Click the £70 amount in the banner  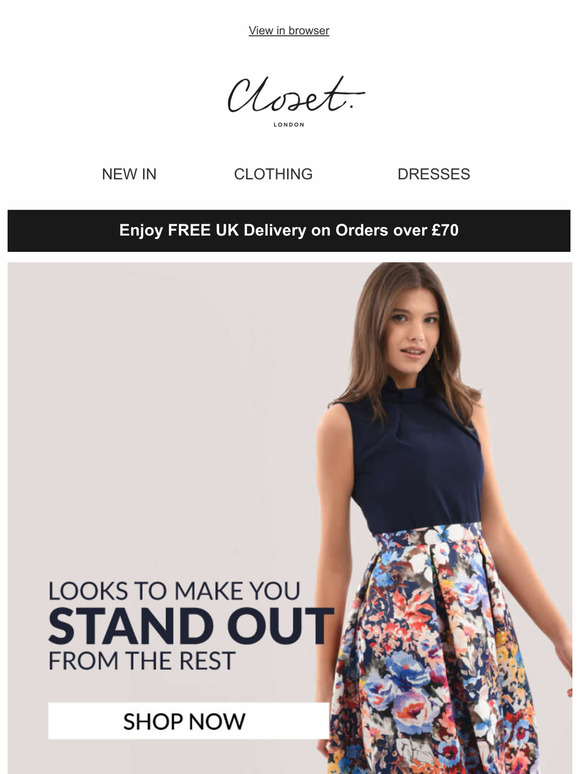[x=445, y=231]
